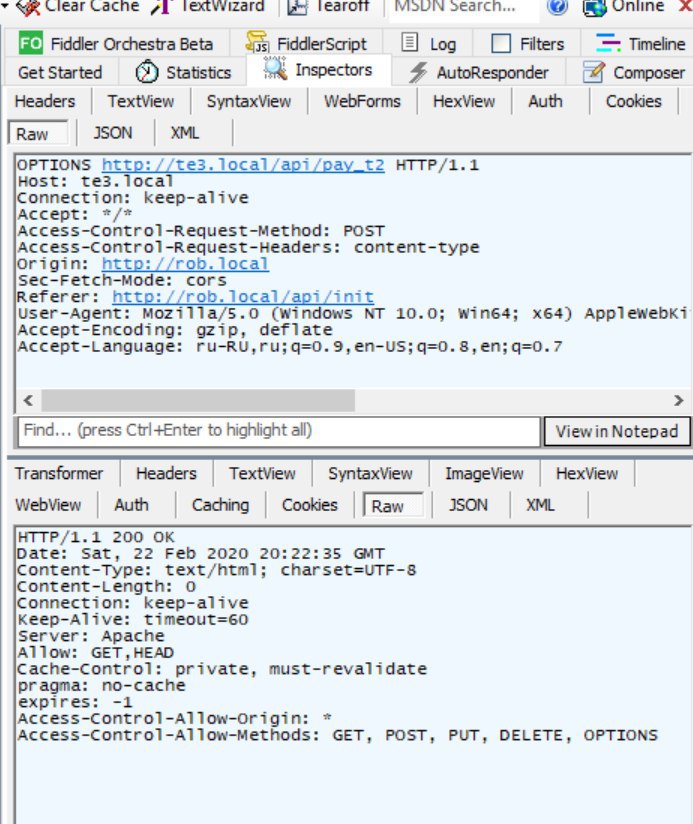Select request Raw tab
Image resolution: width=693 pixels, height=824 pixels.
pos(38,133)
